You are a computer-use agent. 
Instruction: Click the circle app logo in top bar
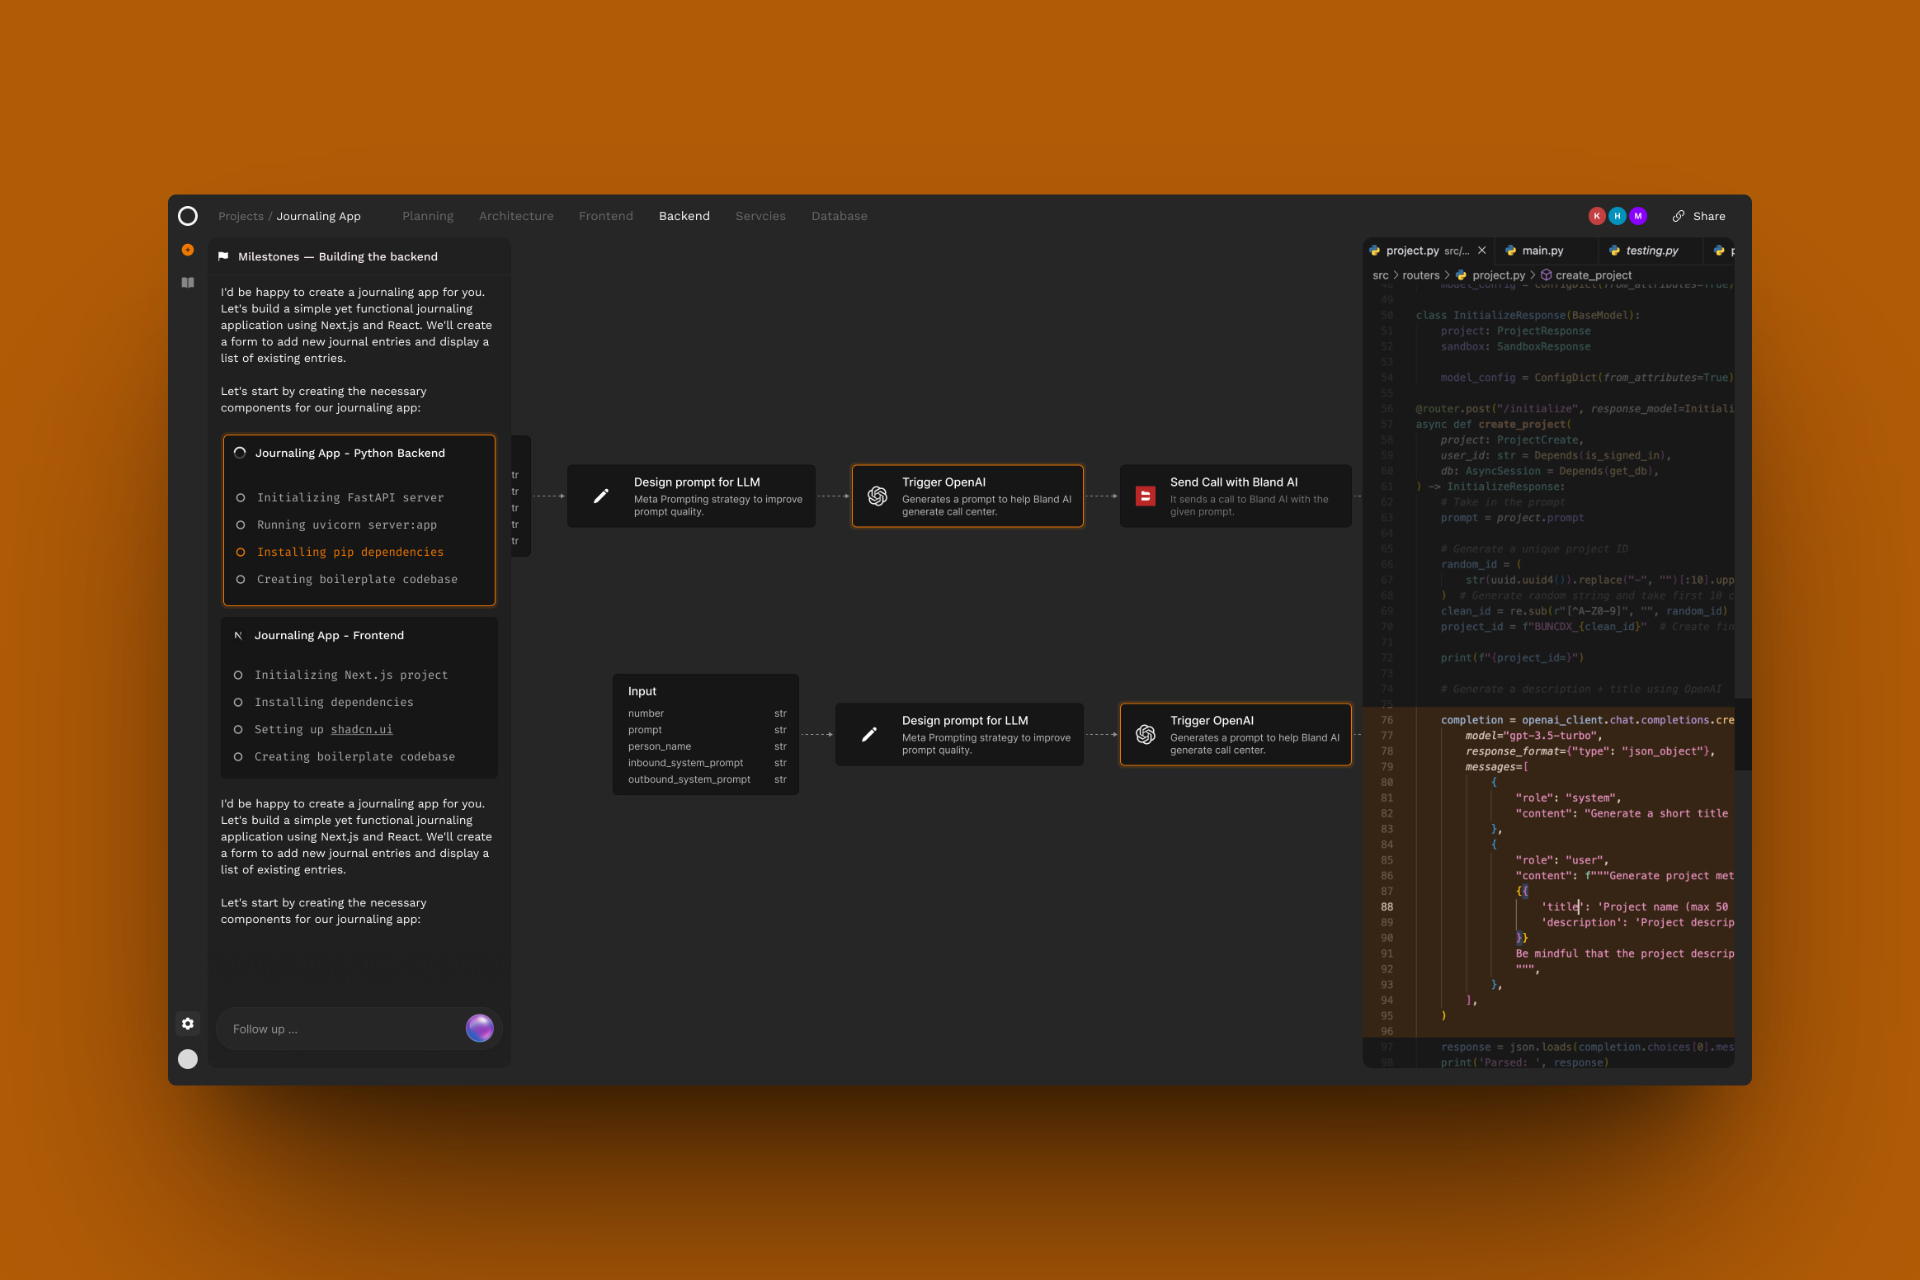coord(188,216)
